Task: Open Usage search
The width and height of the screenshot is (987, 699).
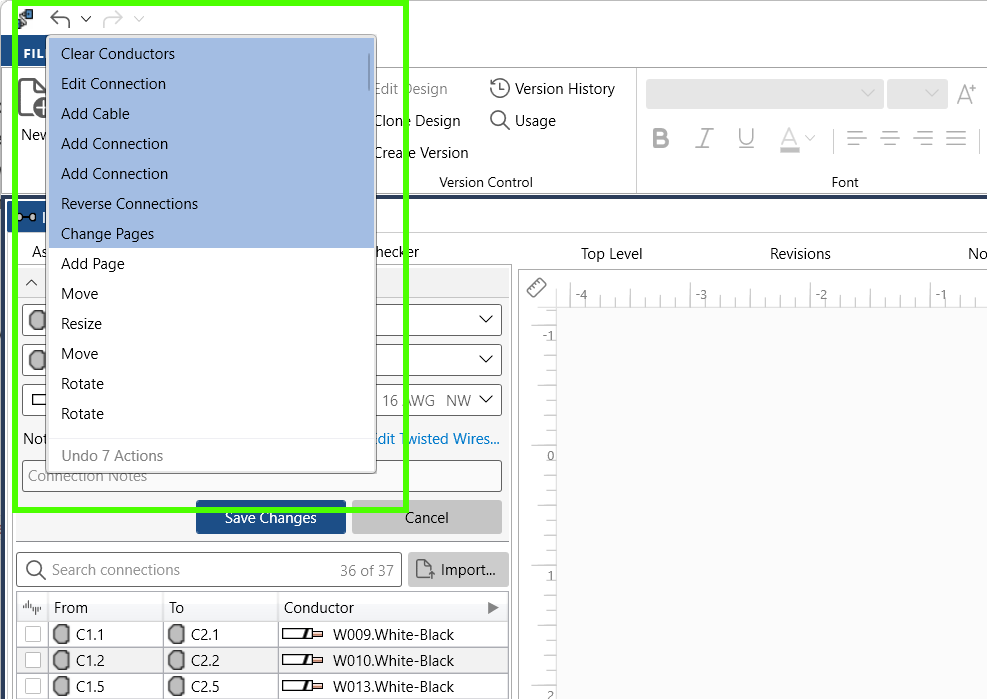Action: (x=523, y=121)
